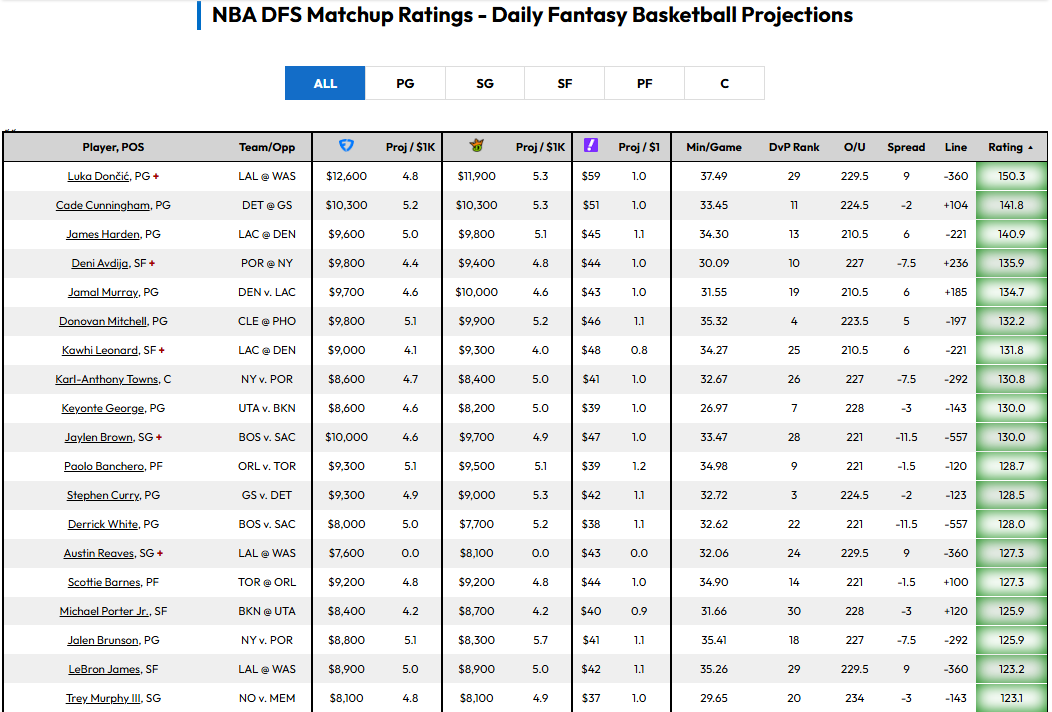
Task: Click Luka Dončić's green 150.3 rating cell
Action: coord(1011,176)
